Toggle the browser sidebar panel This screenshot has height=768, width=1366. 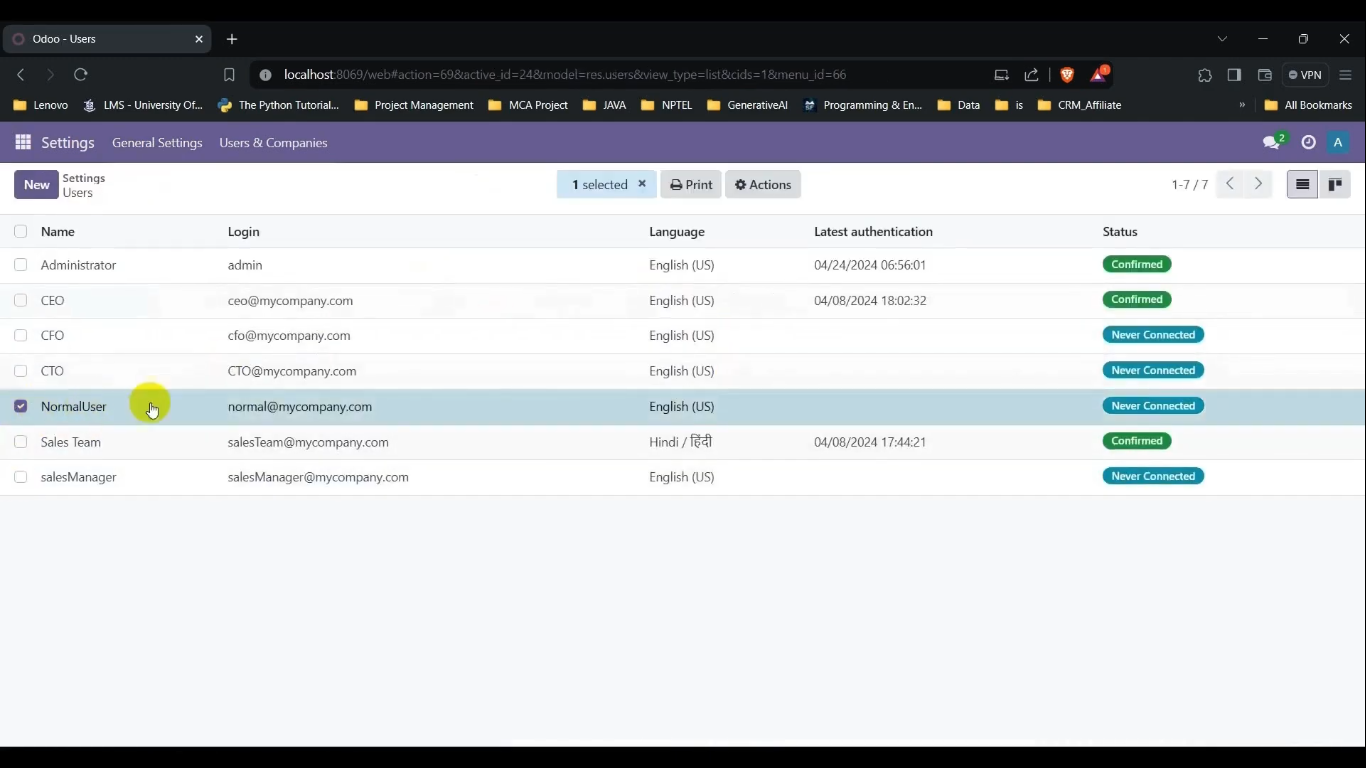1234,75
